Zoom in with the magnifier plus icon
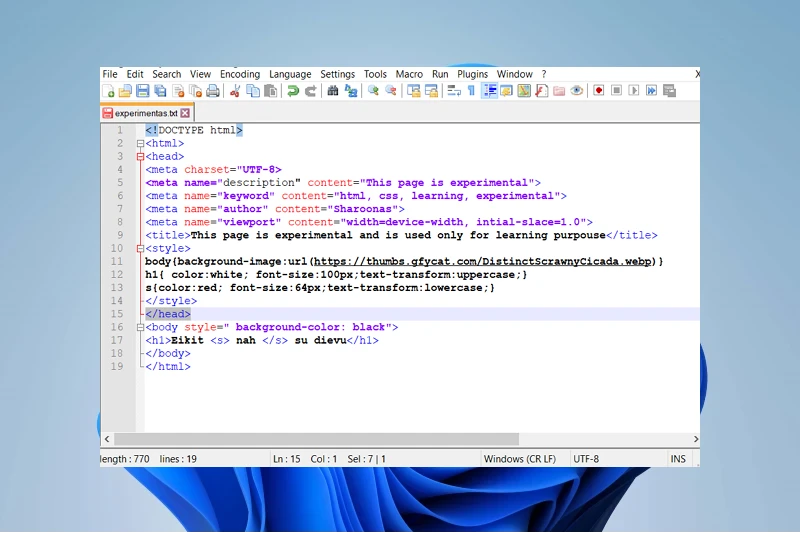The width and height of the screenshot is (800, 533). tap(373, 91)
